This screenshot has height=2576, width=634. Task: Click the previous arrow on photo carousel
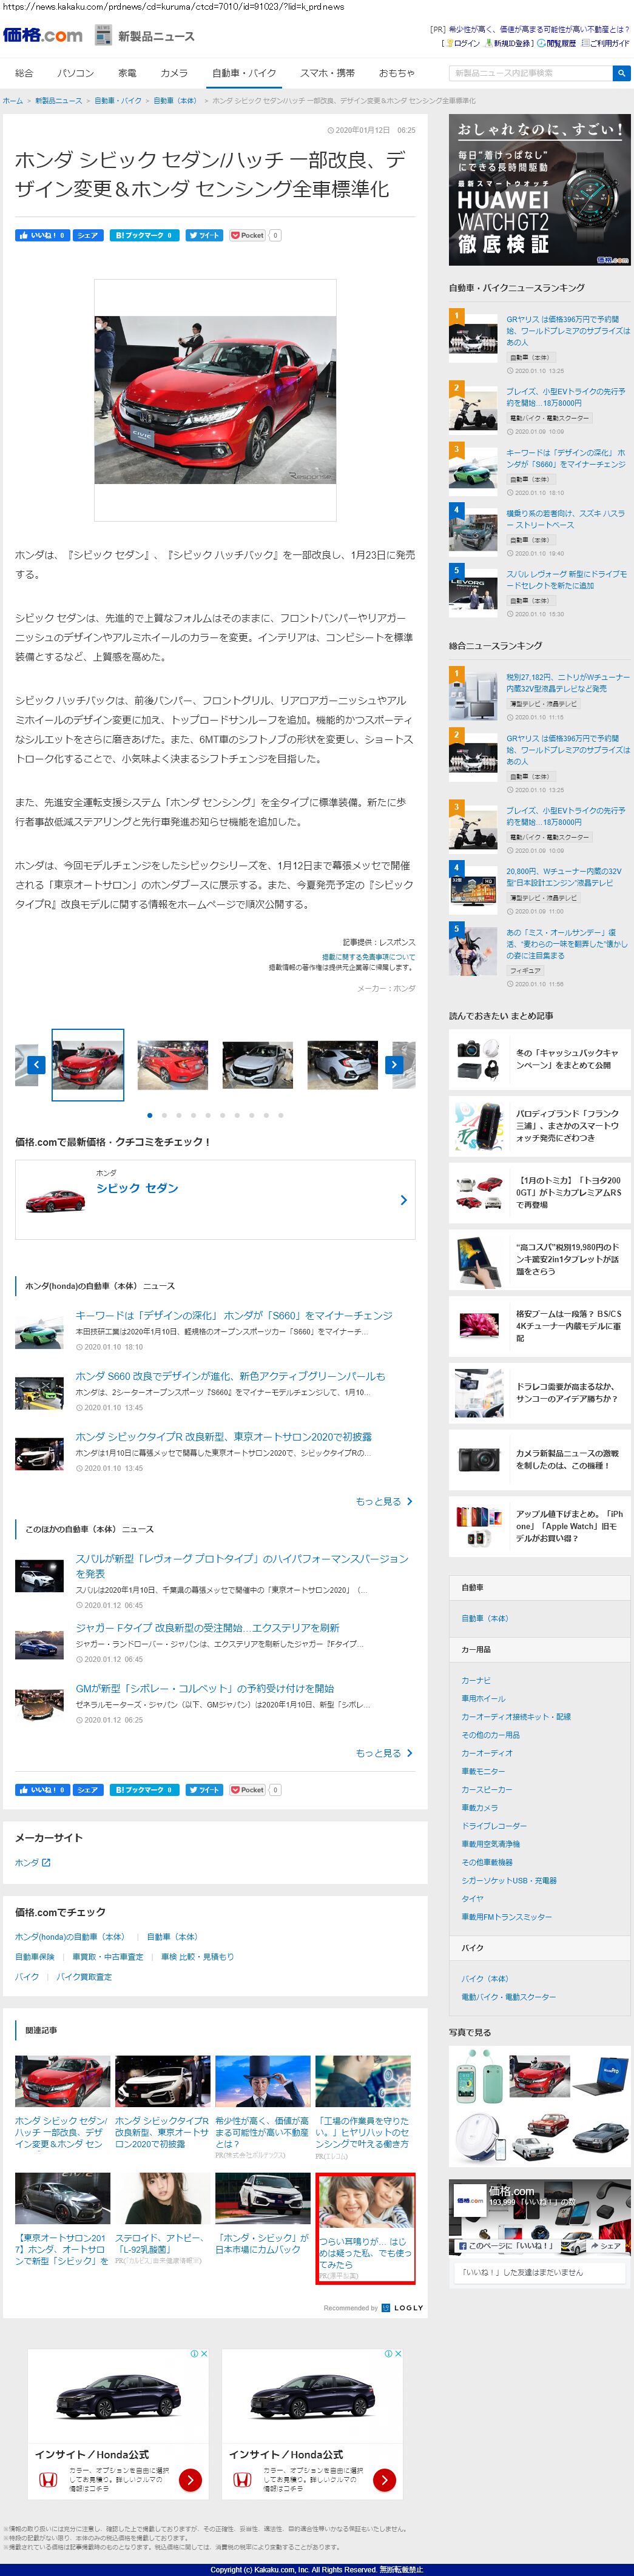coord(36,1064)
